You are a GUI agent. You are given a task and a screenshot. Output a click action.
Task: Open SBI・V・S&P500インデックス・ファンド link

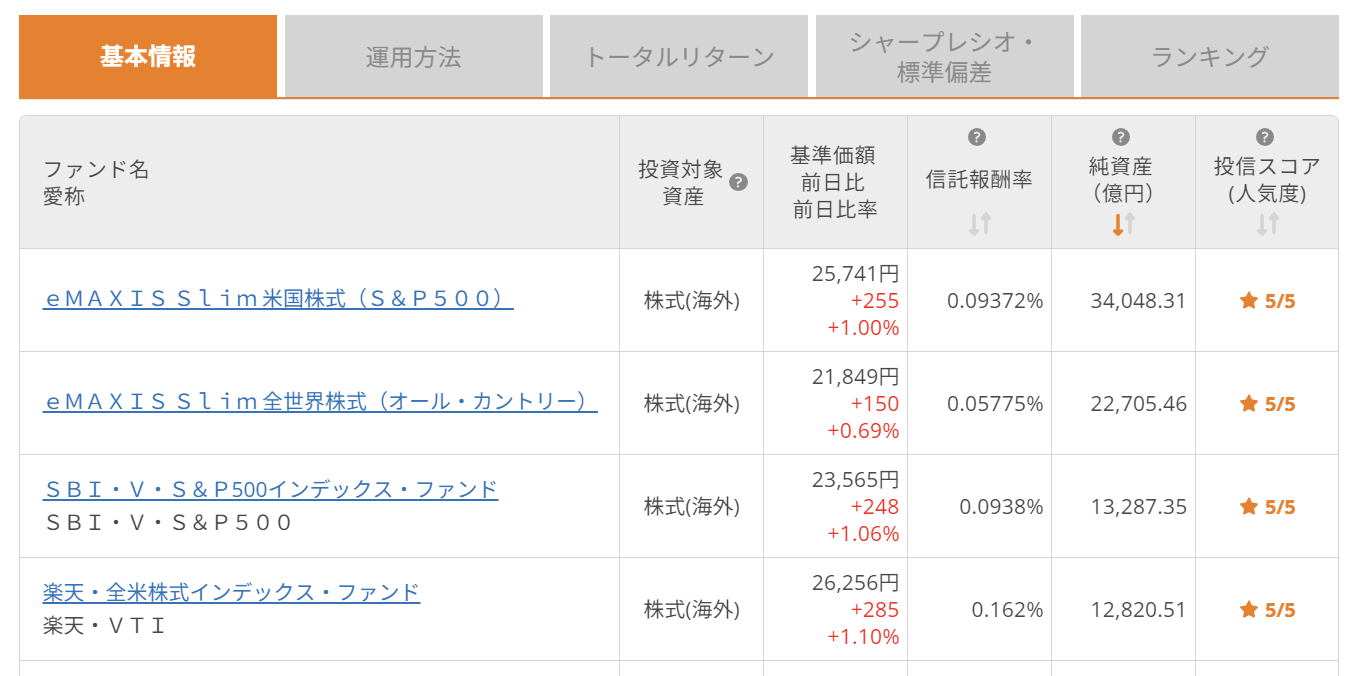(270, 490)
